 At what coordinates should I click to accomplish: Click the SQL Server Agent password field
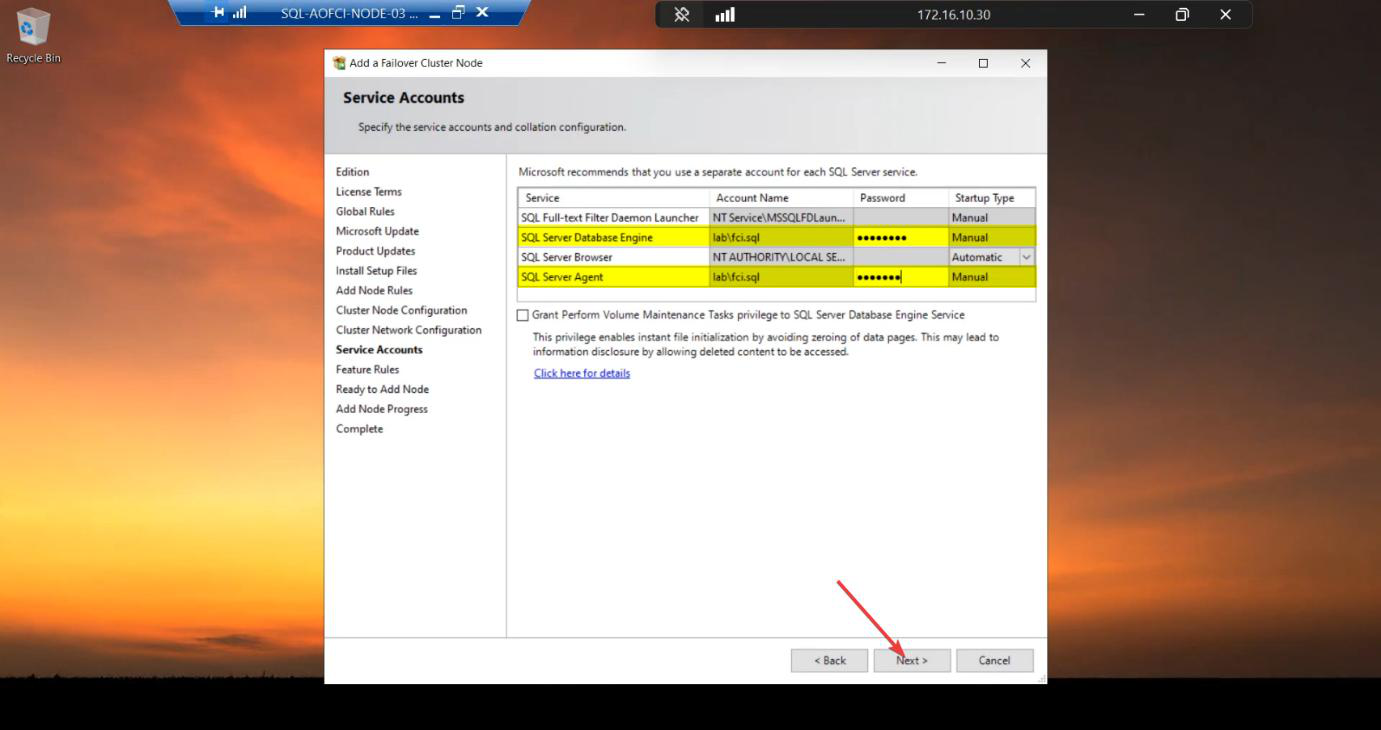coord(901,277)
